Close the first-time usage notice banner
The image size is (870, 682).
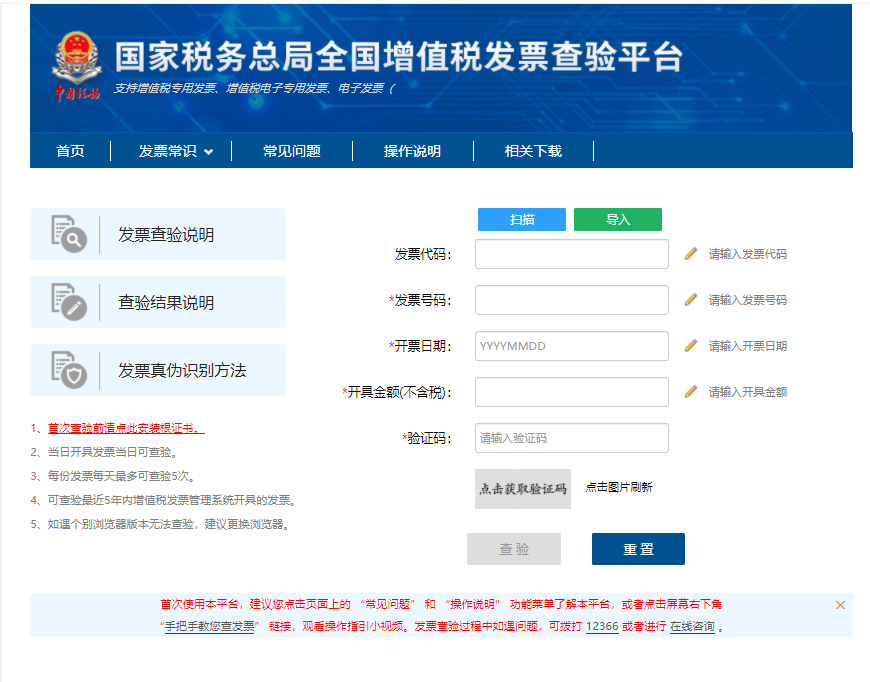(x=840, y=605)
